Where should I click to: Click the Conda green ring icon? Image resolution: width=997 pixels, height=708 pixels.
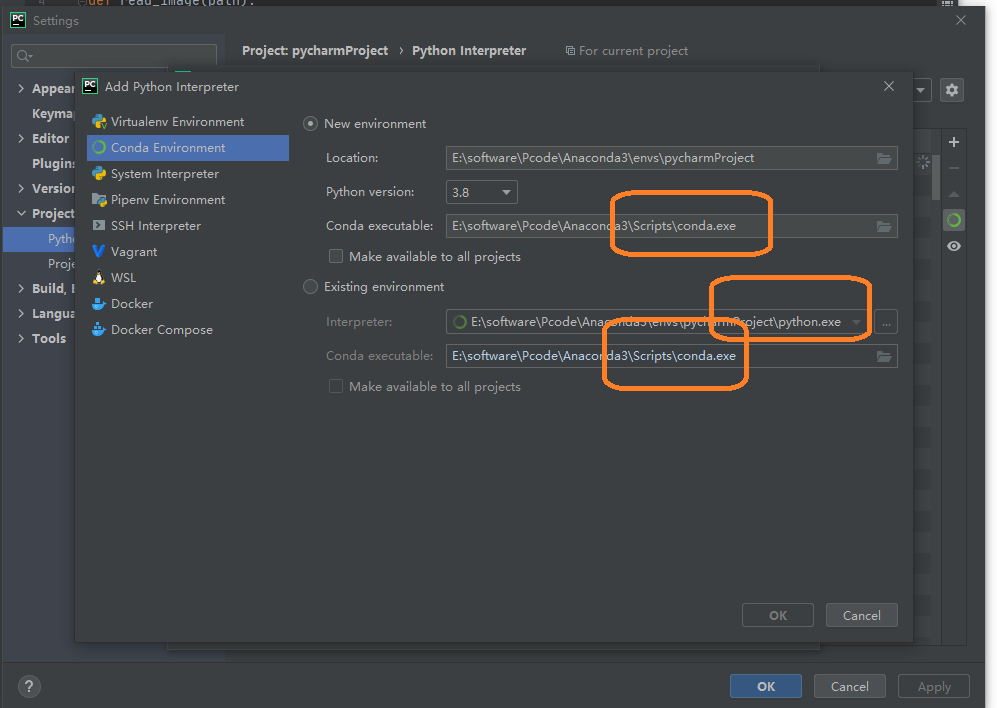point(99,148)
